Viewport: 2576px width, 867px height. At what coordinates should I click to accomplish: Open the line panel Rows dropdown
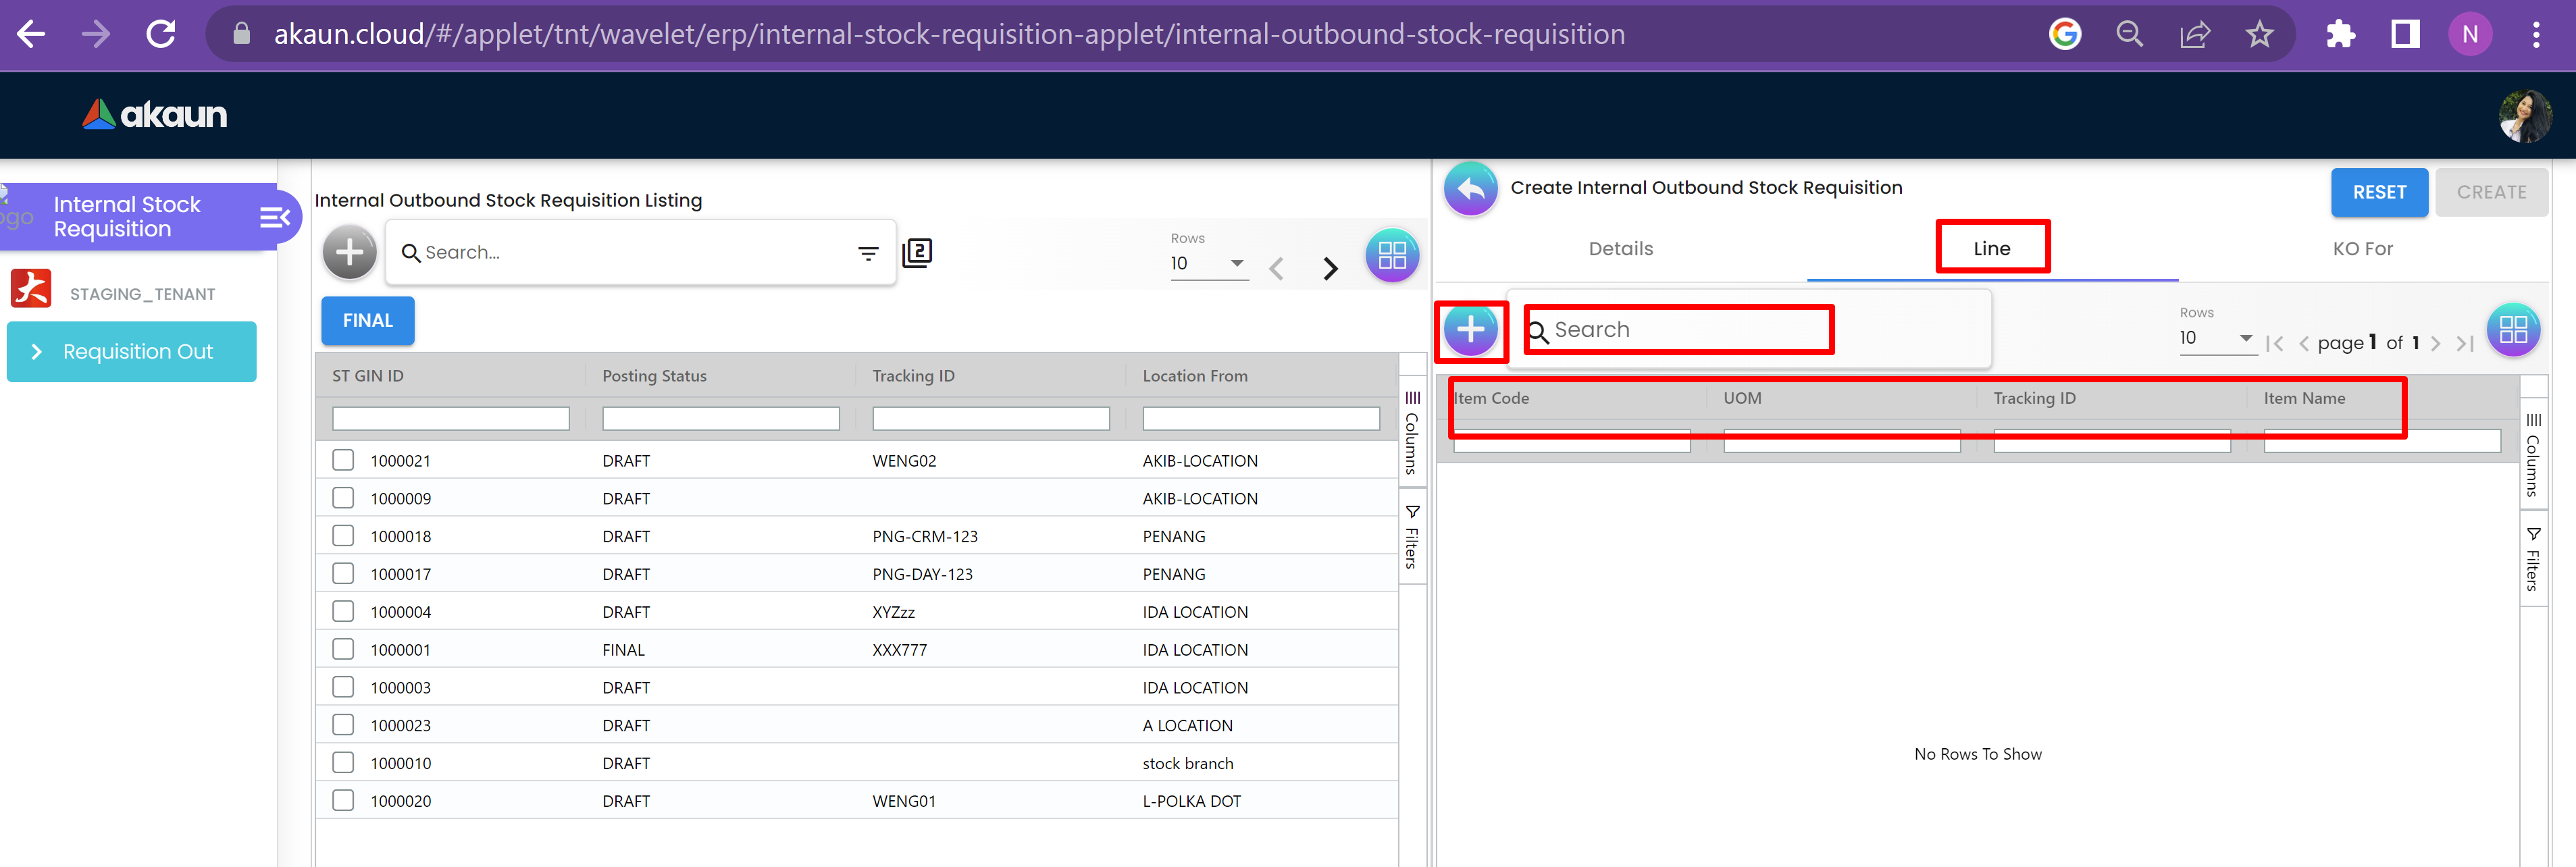(2217, 338)
